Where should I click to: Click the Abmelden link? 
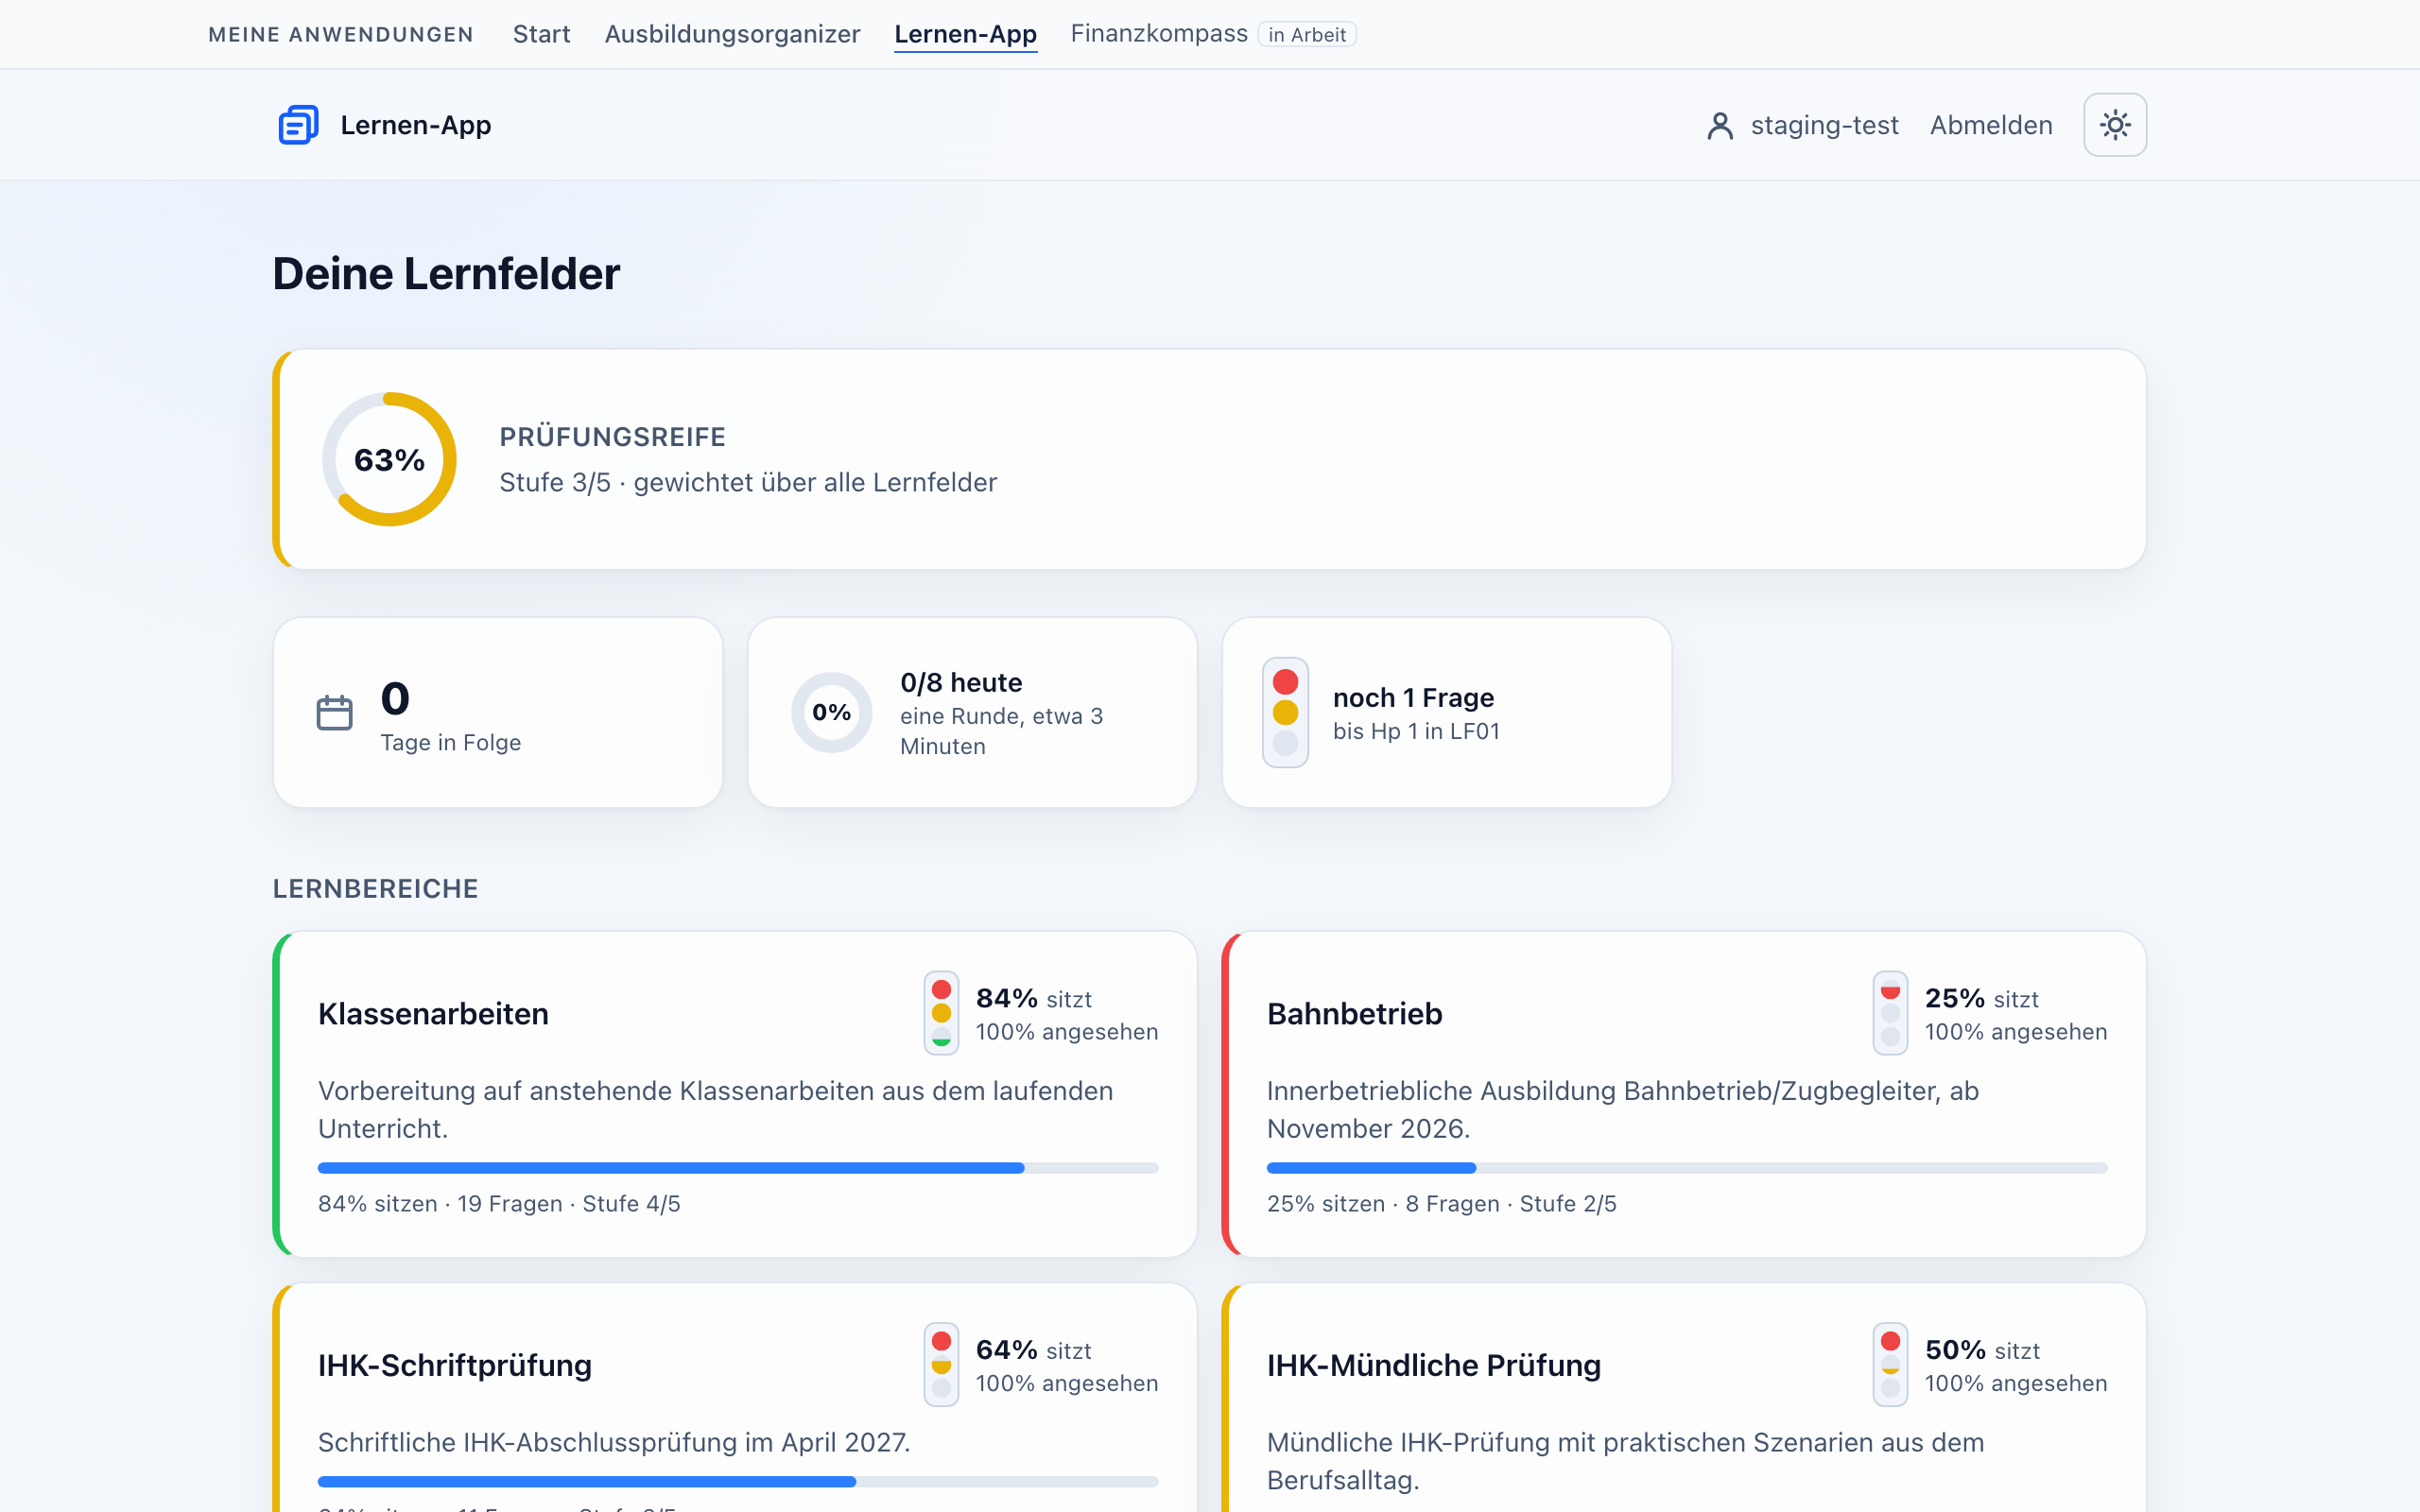1990,125
